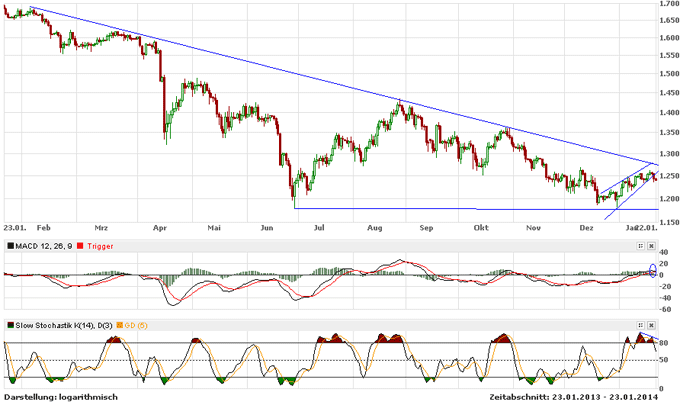The image size is (680, 402).
Task: Click the 'Jul' month label on time axis
Action: (x=318, y=228)
